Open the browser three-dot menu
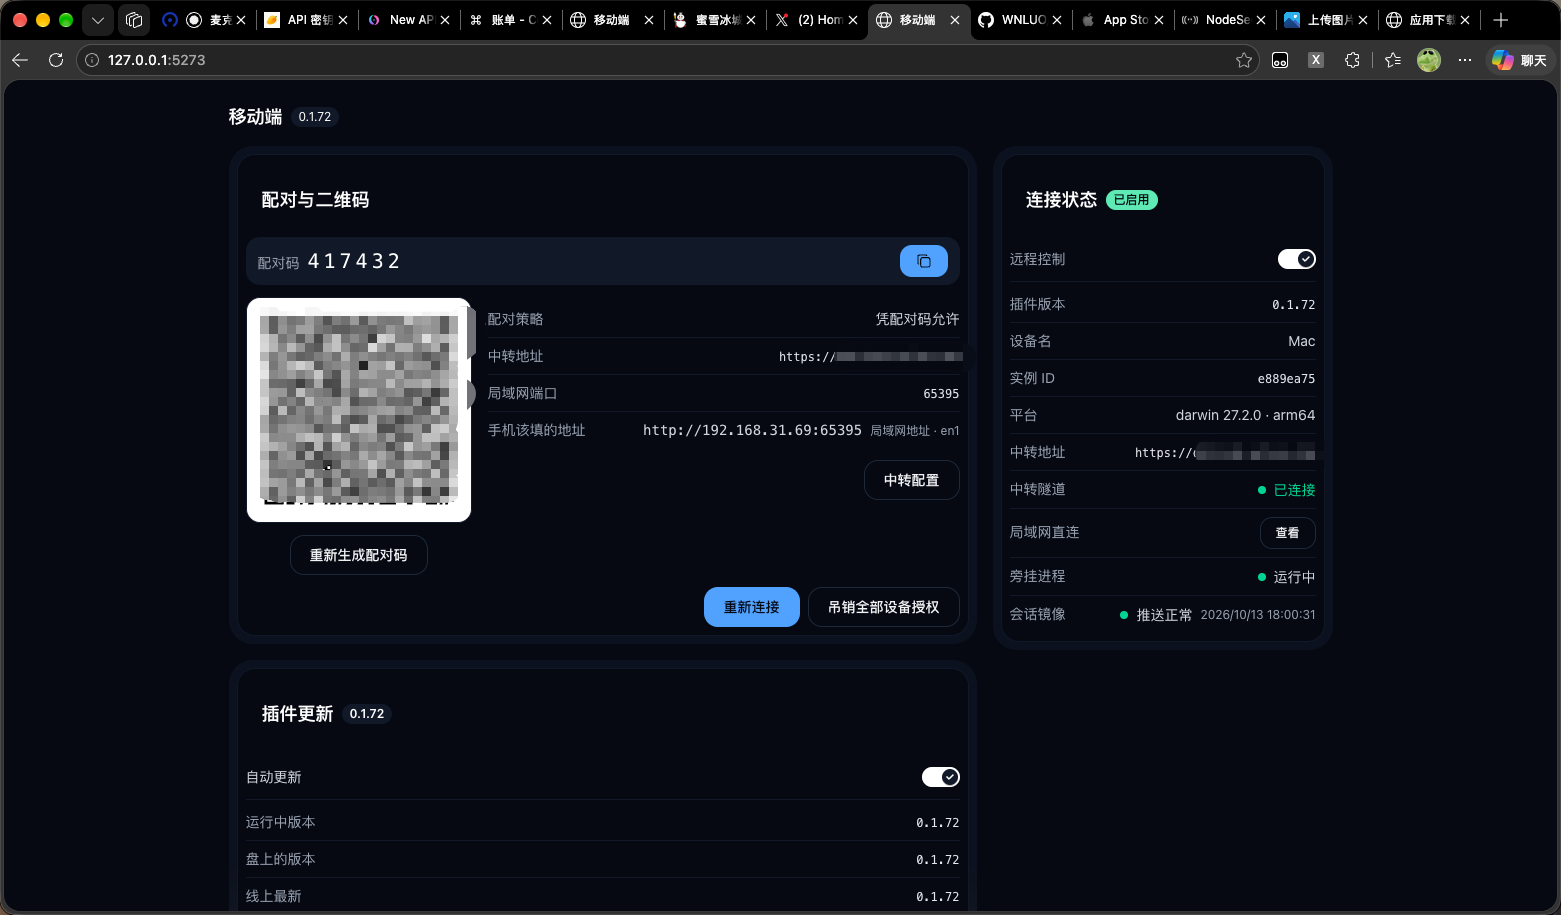Image resolution: width=1561 pixels, height=915 pixels. click(1465, 60)
